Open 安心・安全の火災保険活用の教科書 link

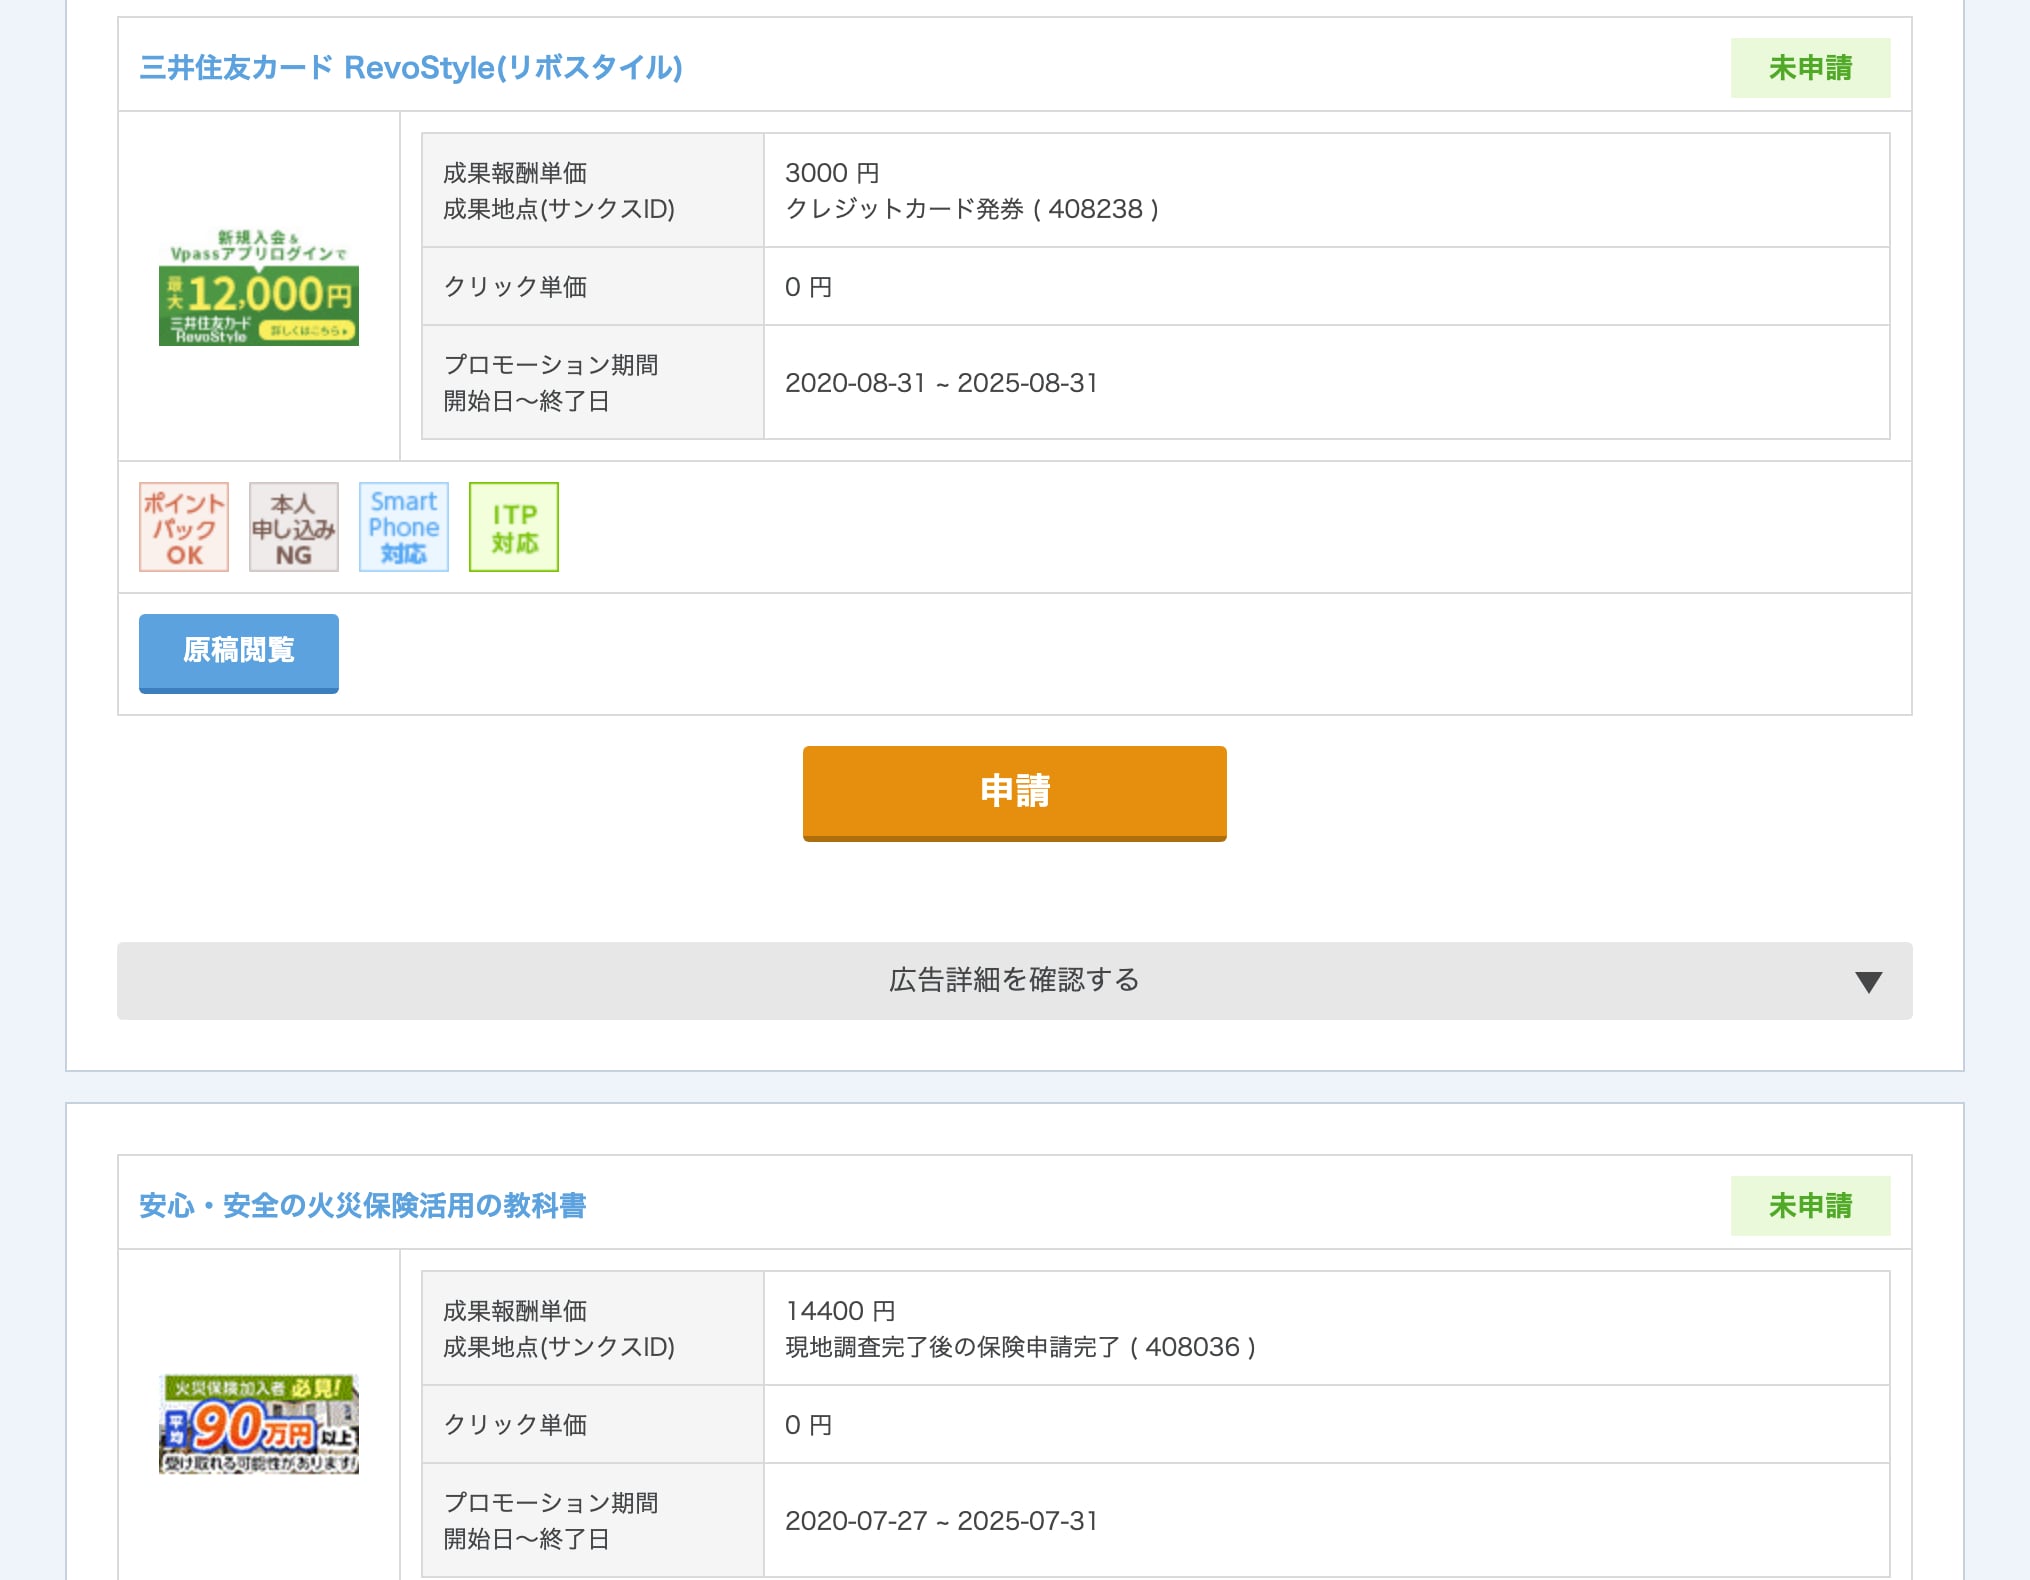click(363, 1205)
